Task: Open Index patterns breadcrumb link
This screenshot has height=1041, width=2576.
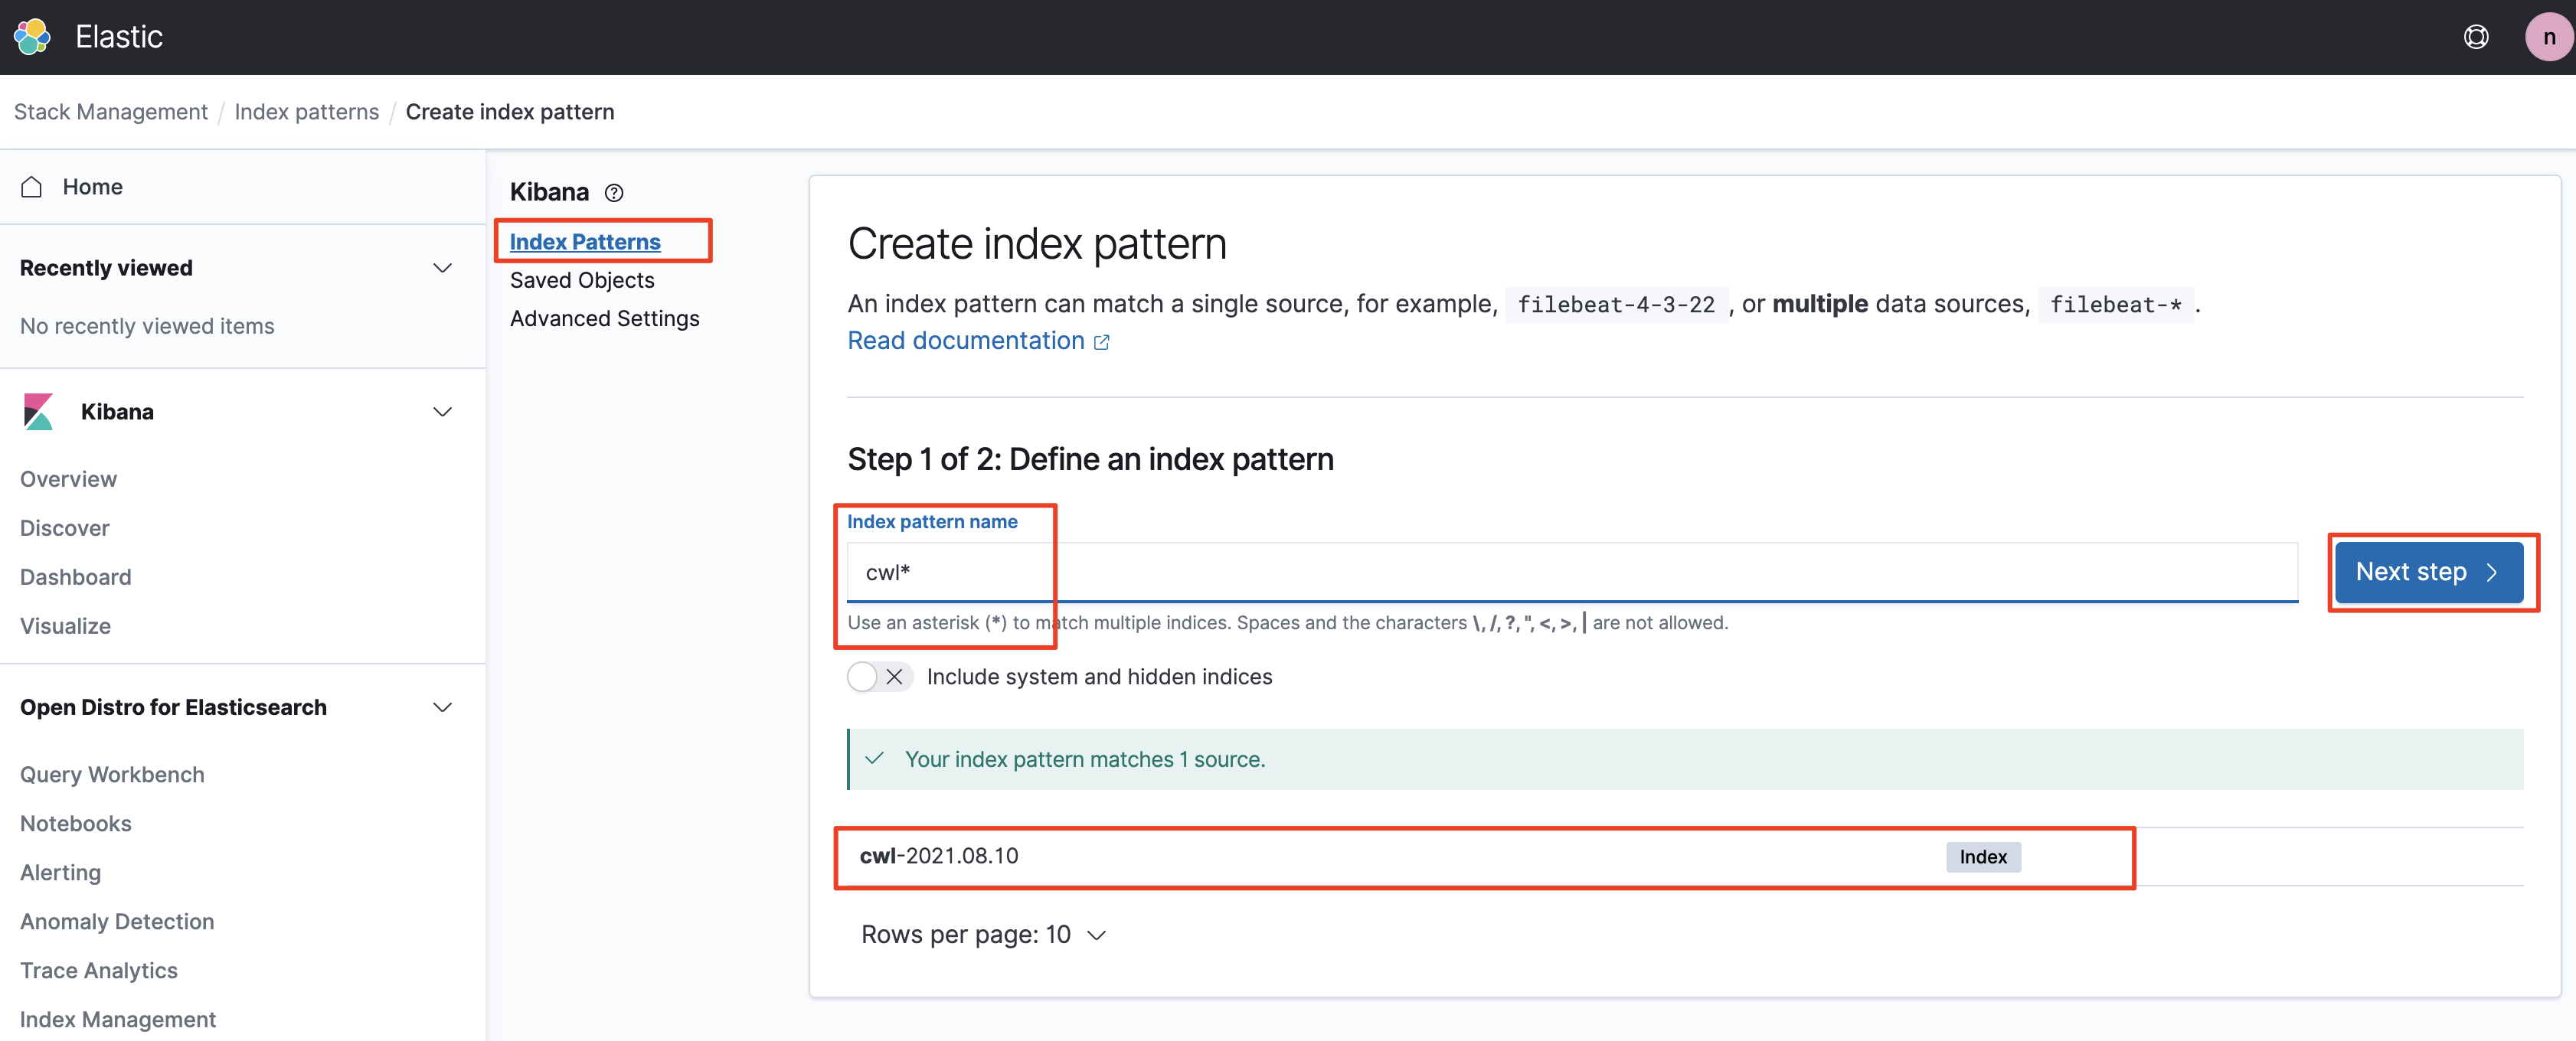Action: pos(306,112)
